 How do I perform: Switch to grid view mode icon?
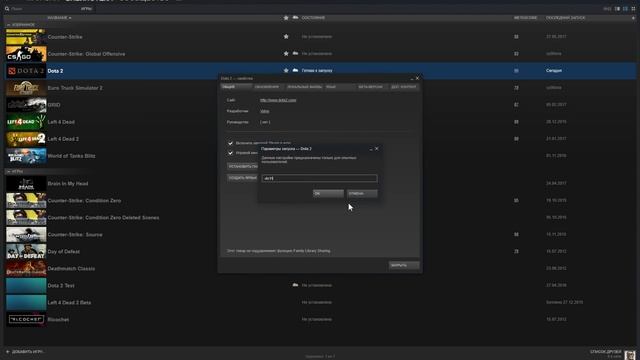pos(633,9)
